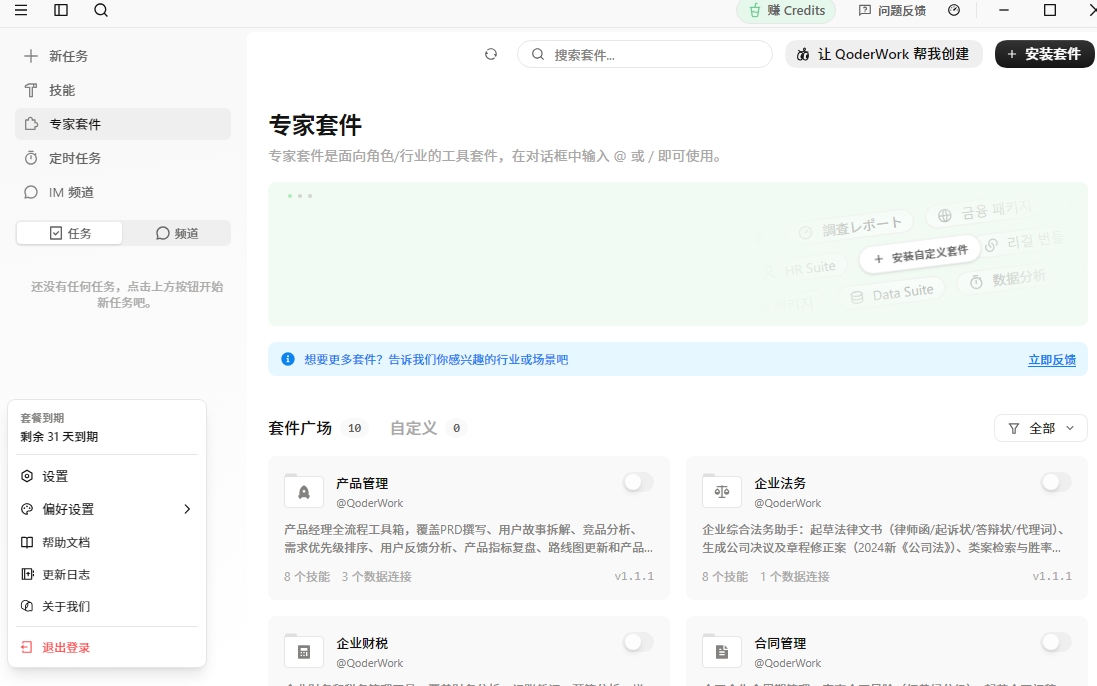
Task: Open the hamburger menu icon
Action: (21, 10)
